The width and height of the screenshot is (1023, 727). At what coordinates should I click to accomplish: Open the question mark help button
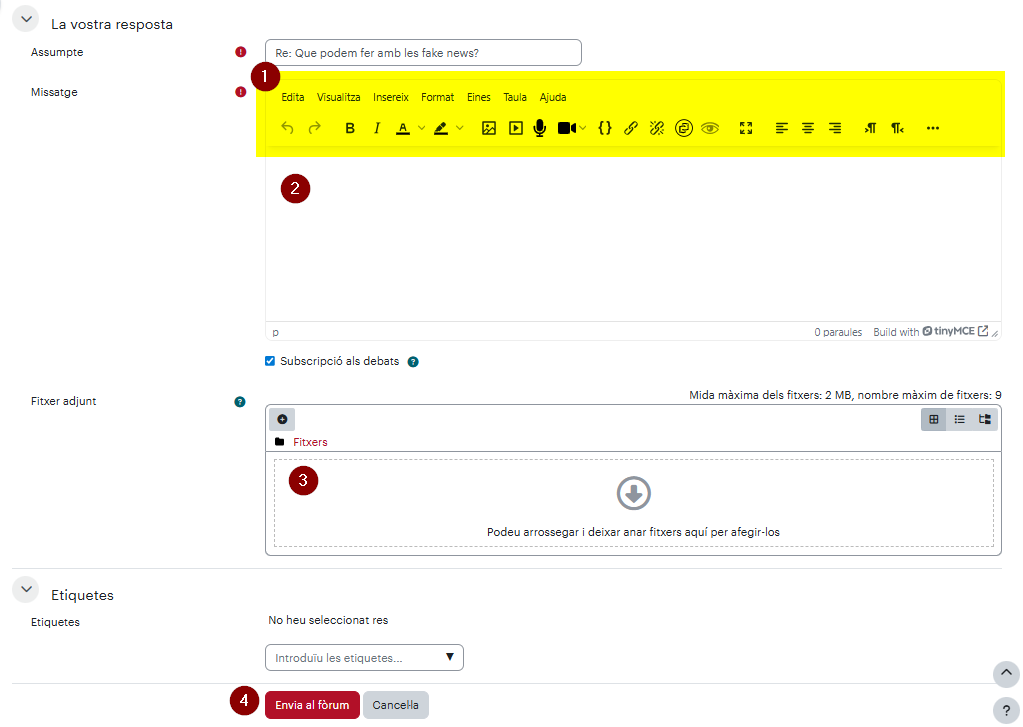pyautogui.click(x=1006, y=711)
